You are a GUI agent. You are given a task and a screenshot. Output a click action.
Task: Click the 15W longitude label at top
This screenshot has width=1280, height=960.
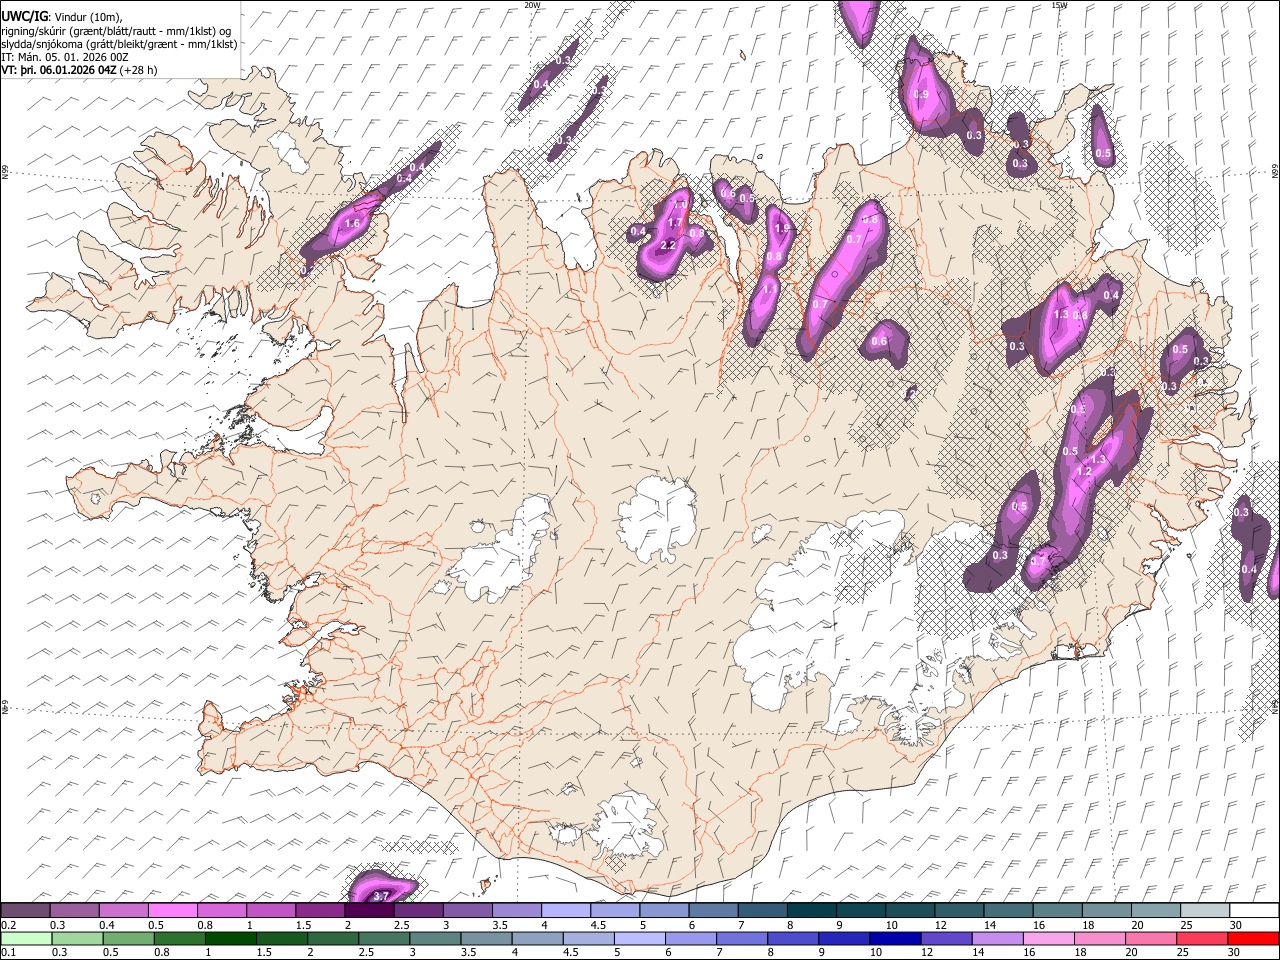pos(1060,5)
